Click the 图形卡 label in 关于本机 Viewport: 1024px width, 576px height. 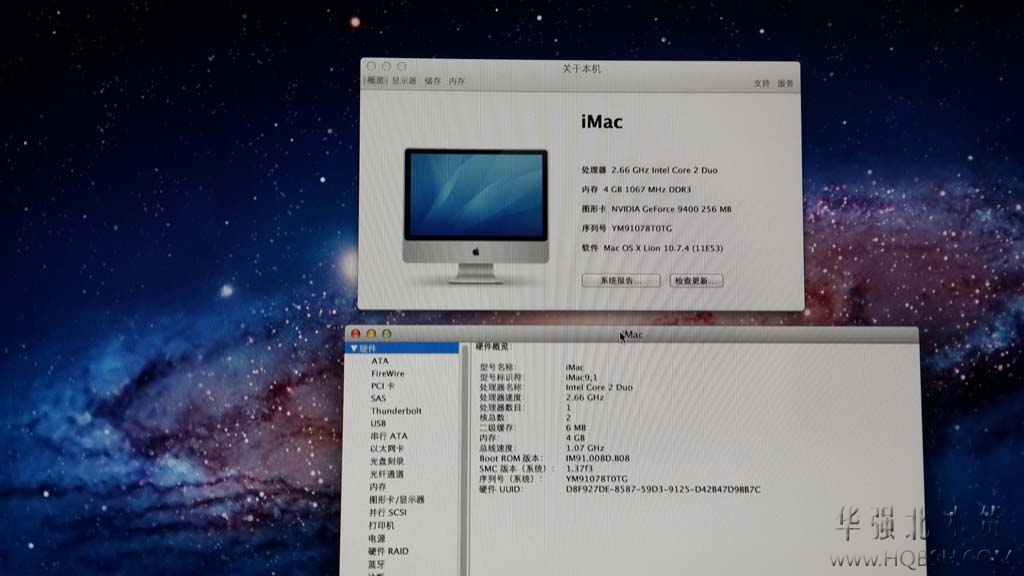(x=594, y=209)
